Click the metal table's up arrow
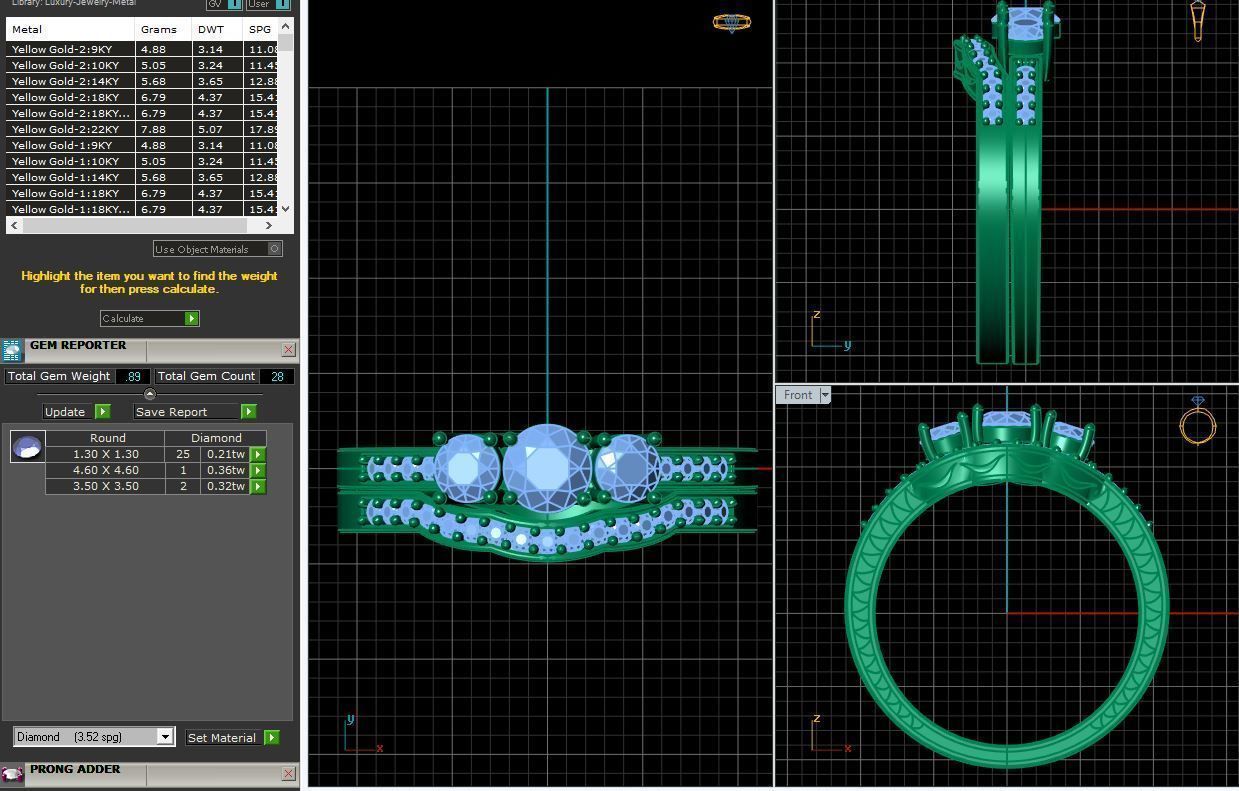The width and height of the screenshot is (1239, 791). (286, 26)
